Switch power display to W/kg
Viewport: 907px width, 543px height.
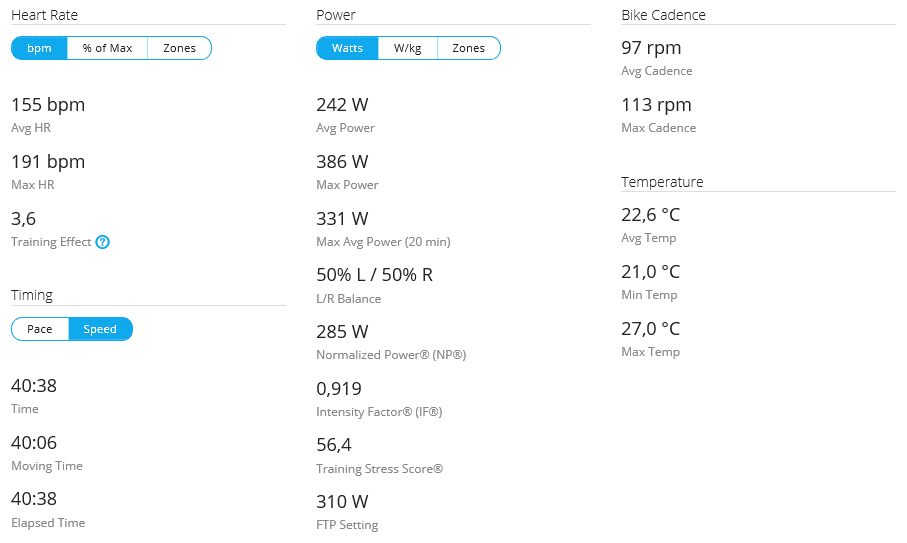(x=407, y=48)
